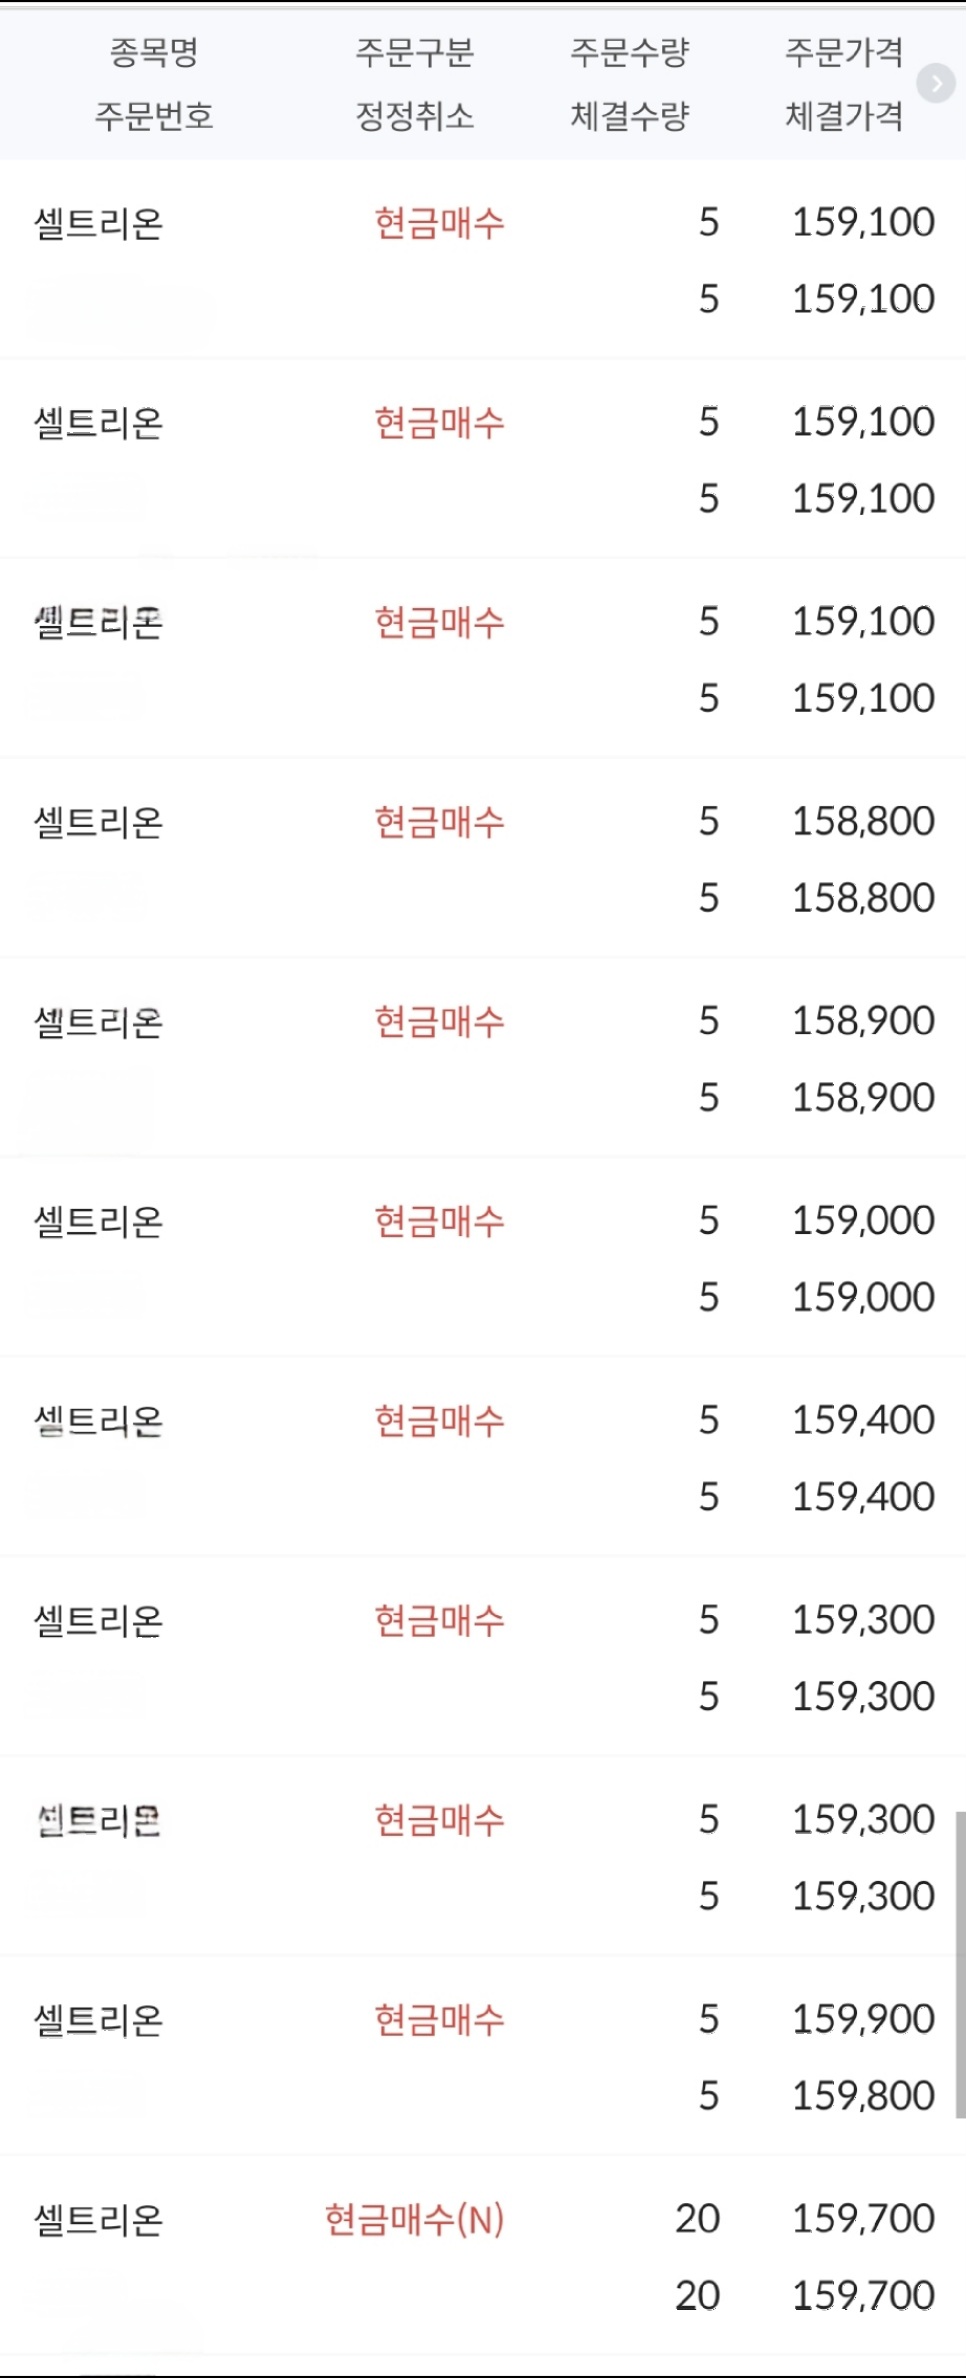
Task: Tap the right-arrow icon in table header
Action: click(x=936, y=83)
